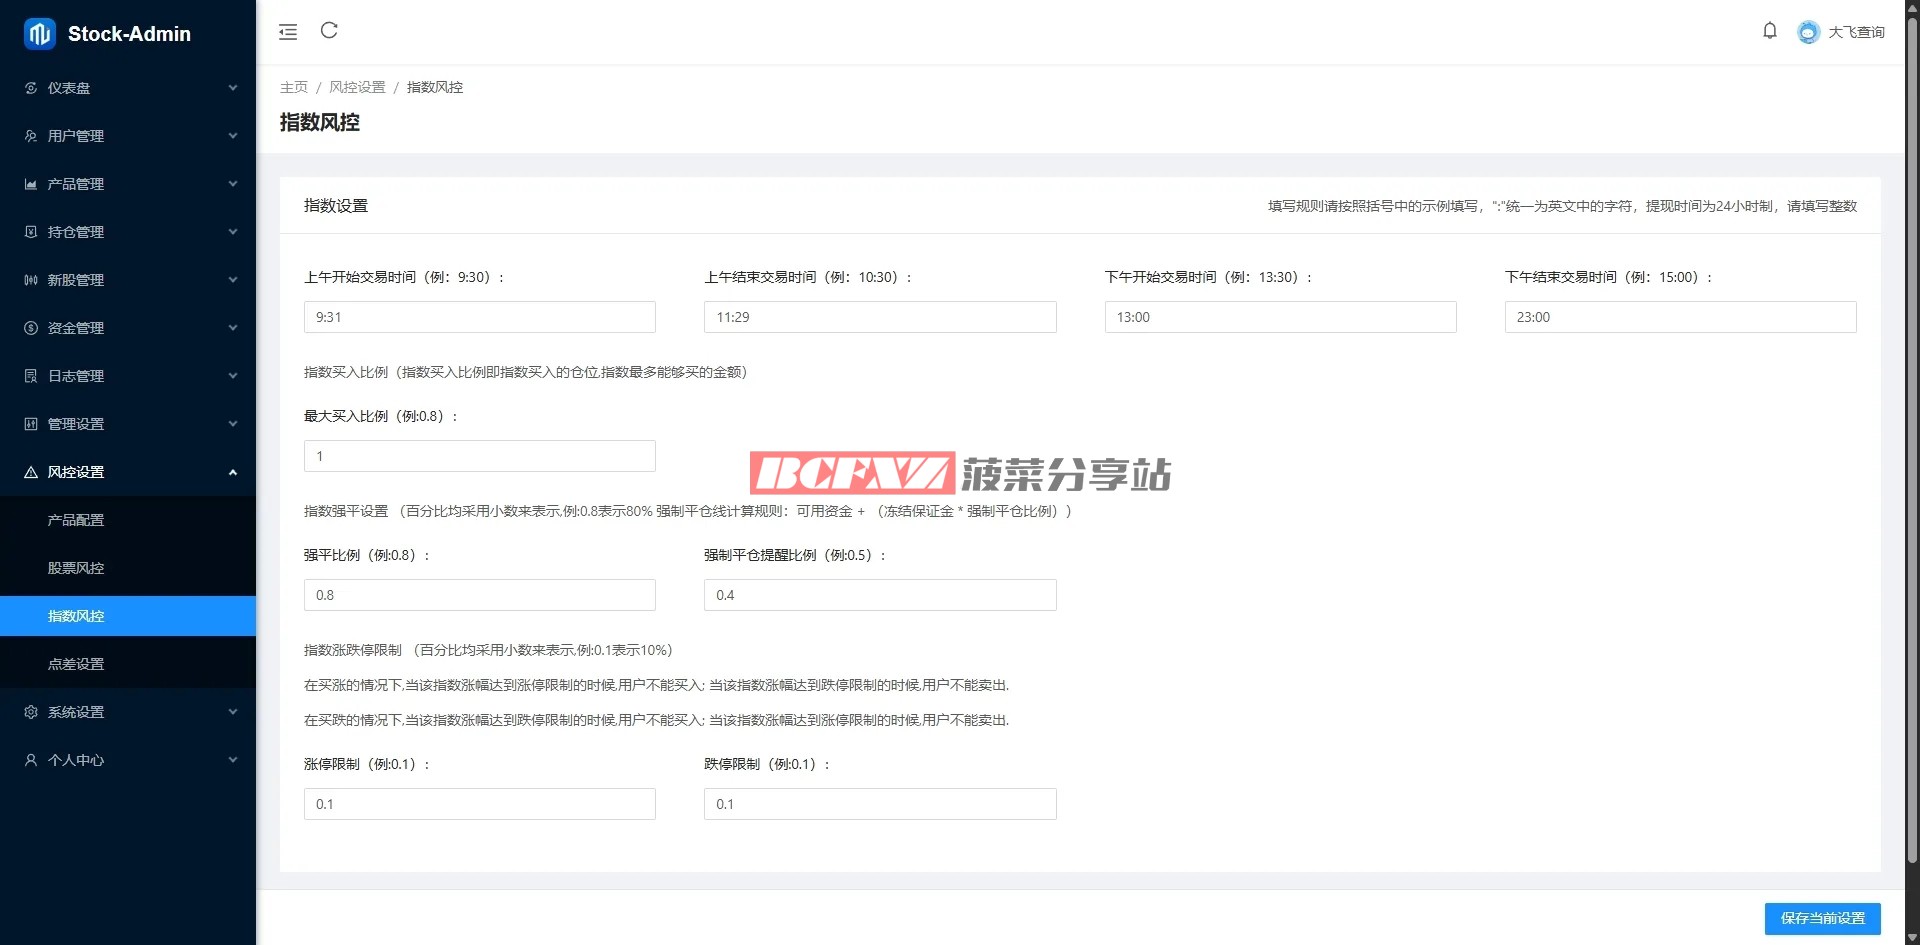Click the page refresh icon
1920x945 pixels.
[x=329, y=31]
